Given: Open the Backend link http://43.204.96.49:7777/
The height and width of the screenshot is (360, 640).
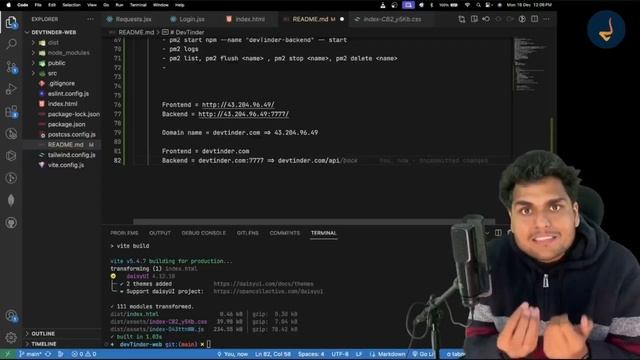Looking at the screenshot, I should point(243,114).
